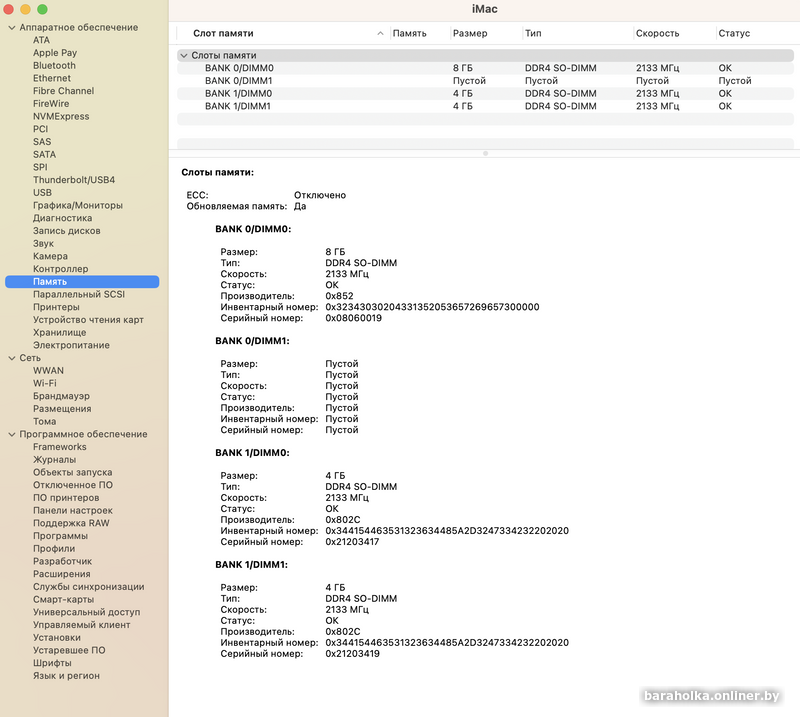Open Запись дисков item
Screen dimensions: 800x717
click(66, 231)
